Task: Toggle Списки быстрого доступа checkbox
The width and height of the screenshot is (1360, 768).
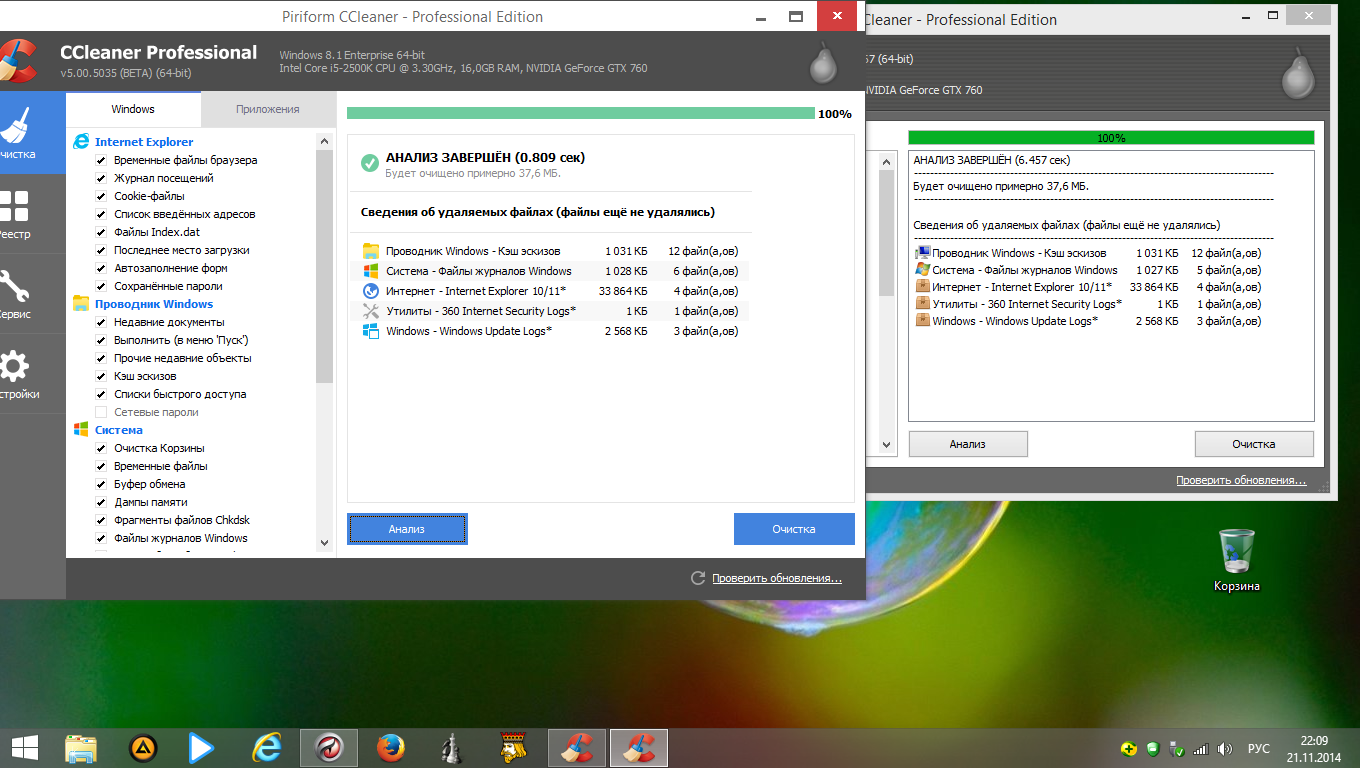Action: pos(101,394)
